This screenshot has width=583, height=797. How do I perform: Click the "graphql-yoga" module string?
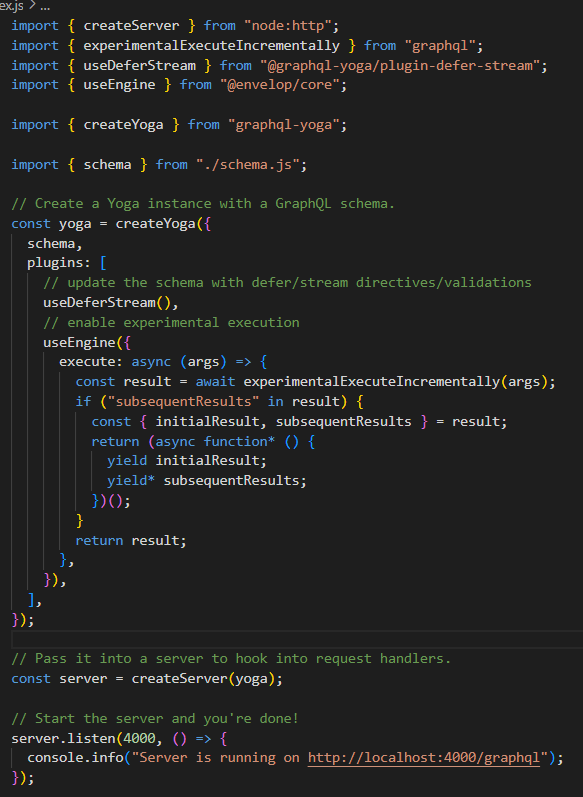point(284,125)
